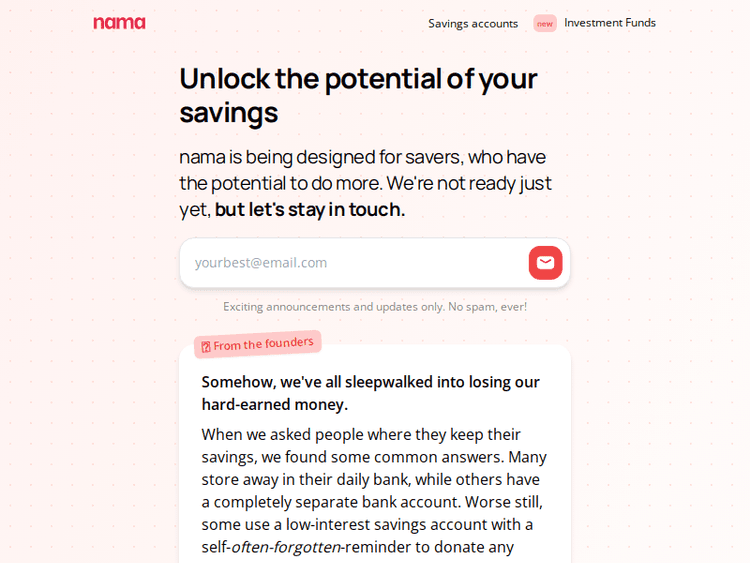Viewport: 750px width, 563px height.
Task: Click the "No spam, ever!" text
Action: (487, 307)
